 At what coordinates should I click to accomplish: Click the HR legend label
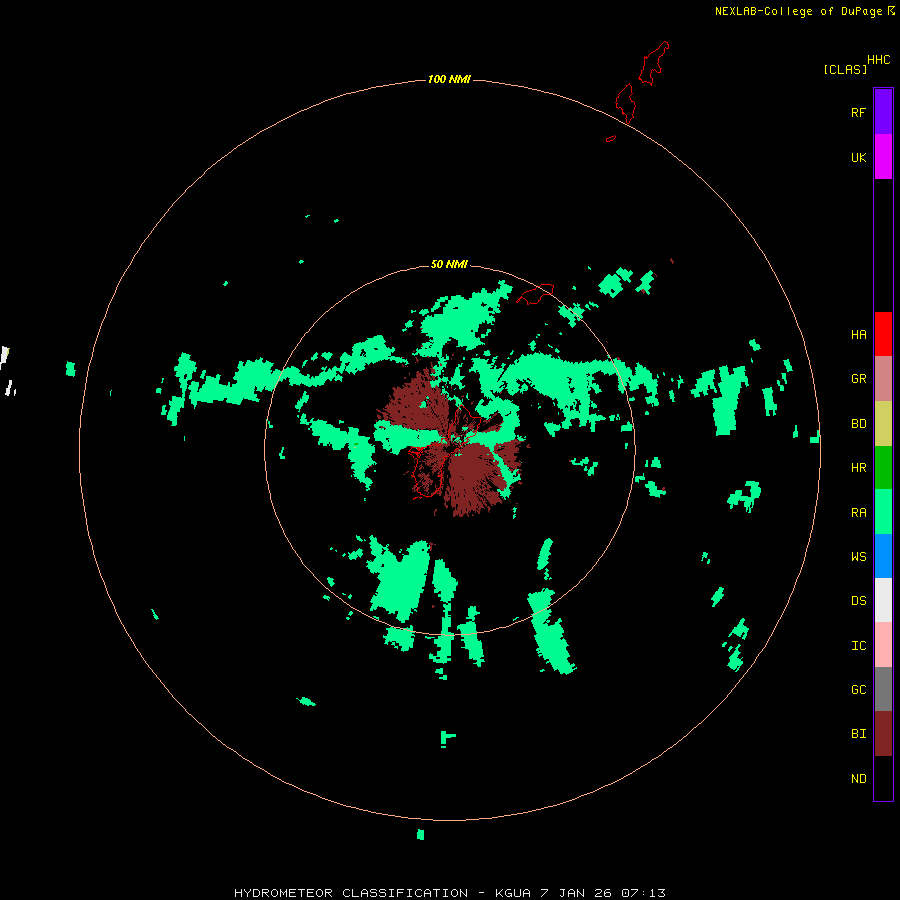pyautogui.click(x=858, y=468)
